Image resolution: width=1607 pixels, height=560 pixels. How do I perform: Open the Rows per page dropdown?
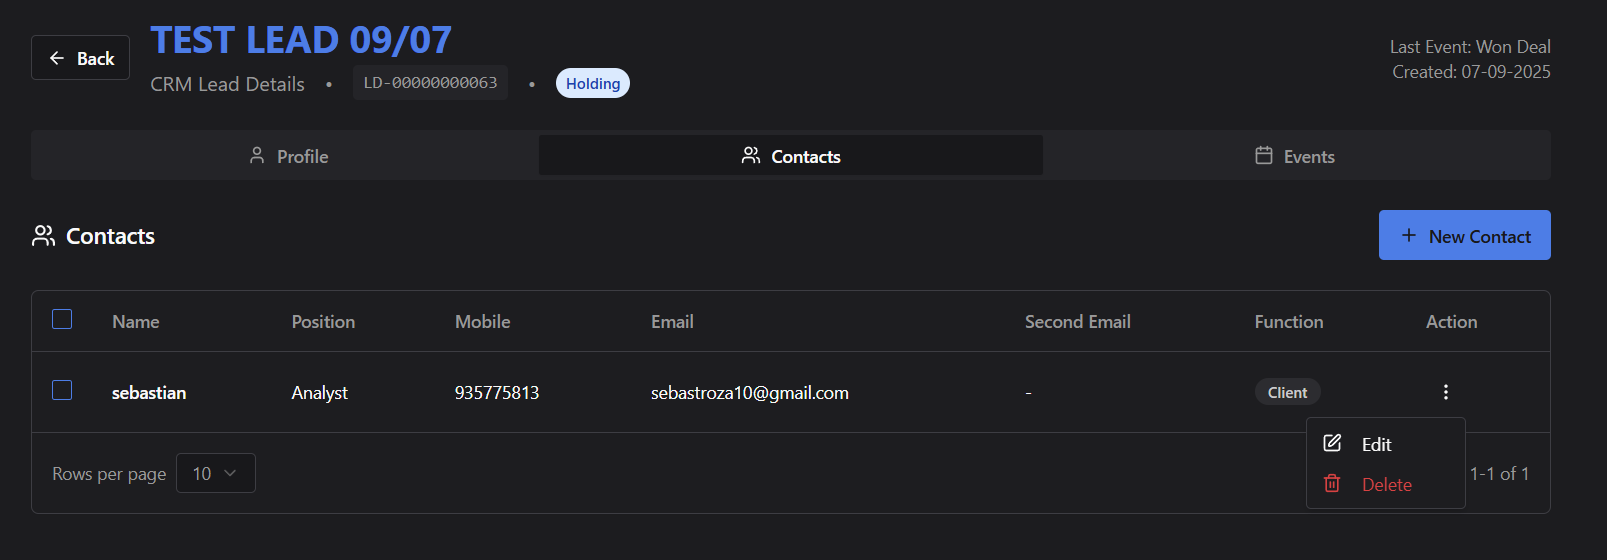coord(215,473)
